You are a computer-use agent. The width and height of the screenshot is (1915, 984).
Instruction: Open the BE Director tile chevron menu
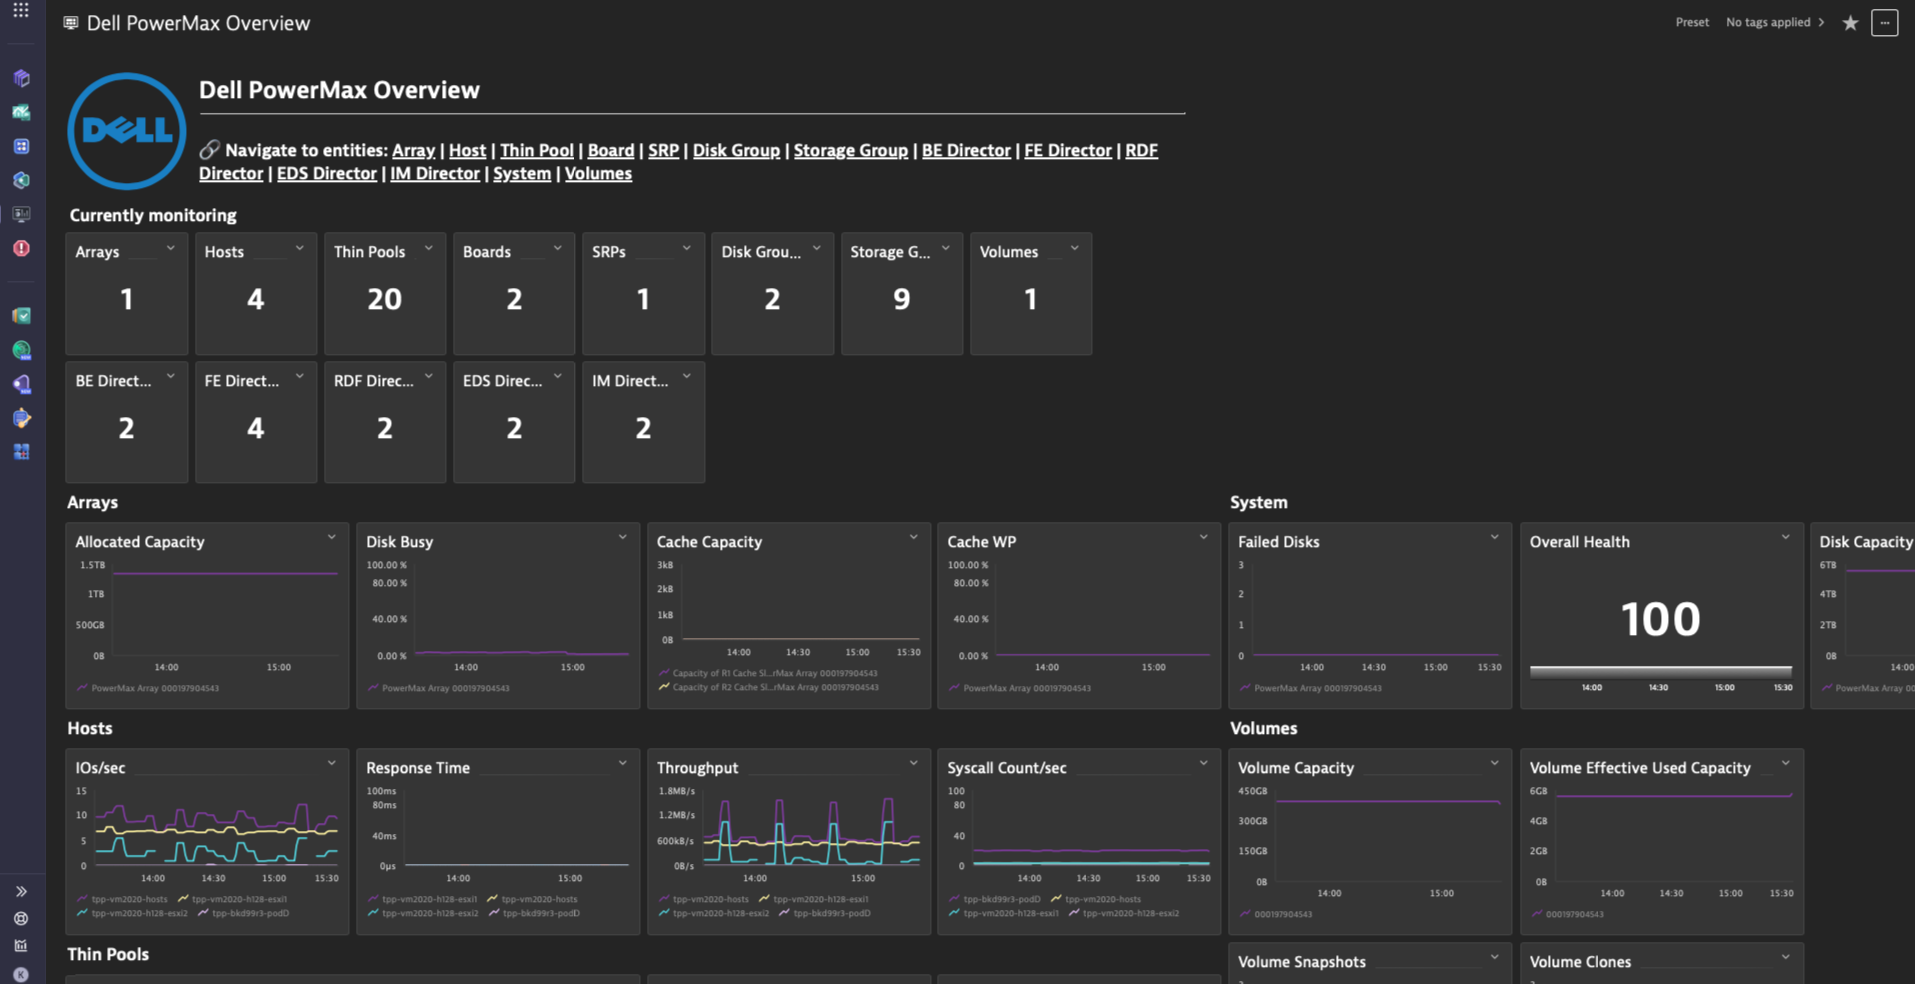[x=171, y=377]
